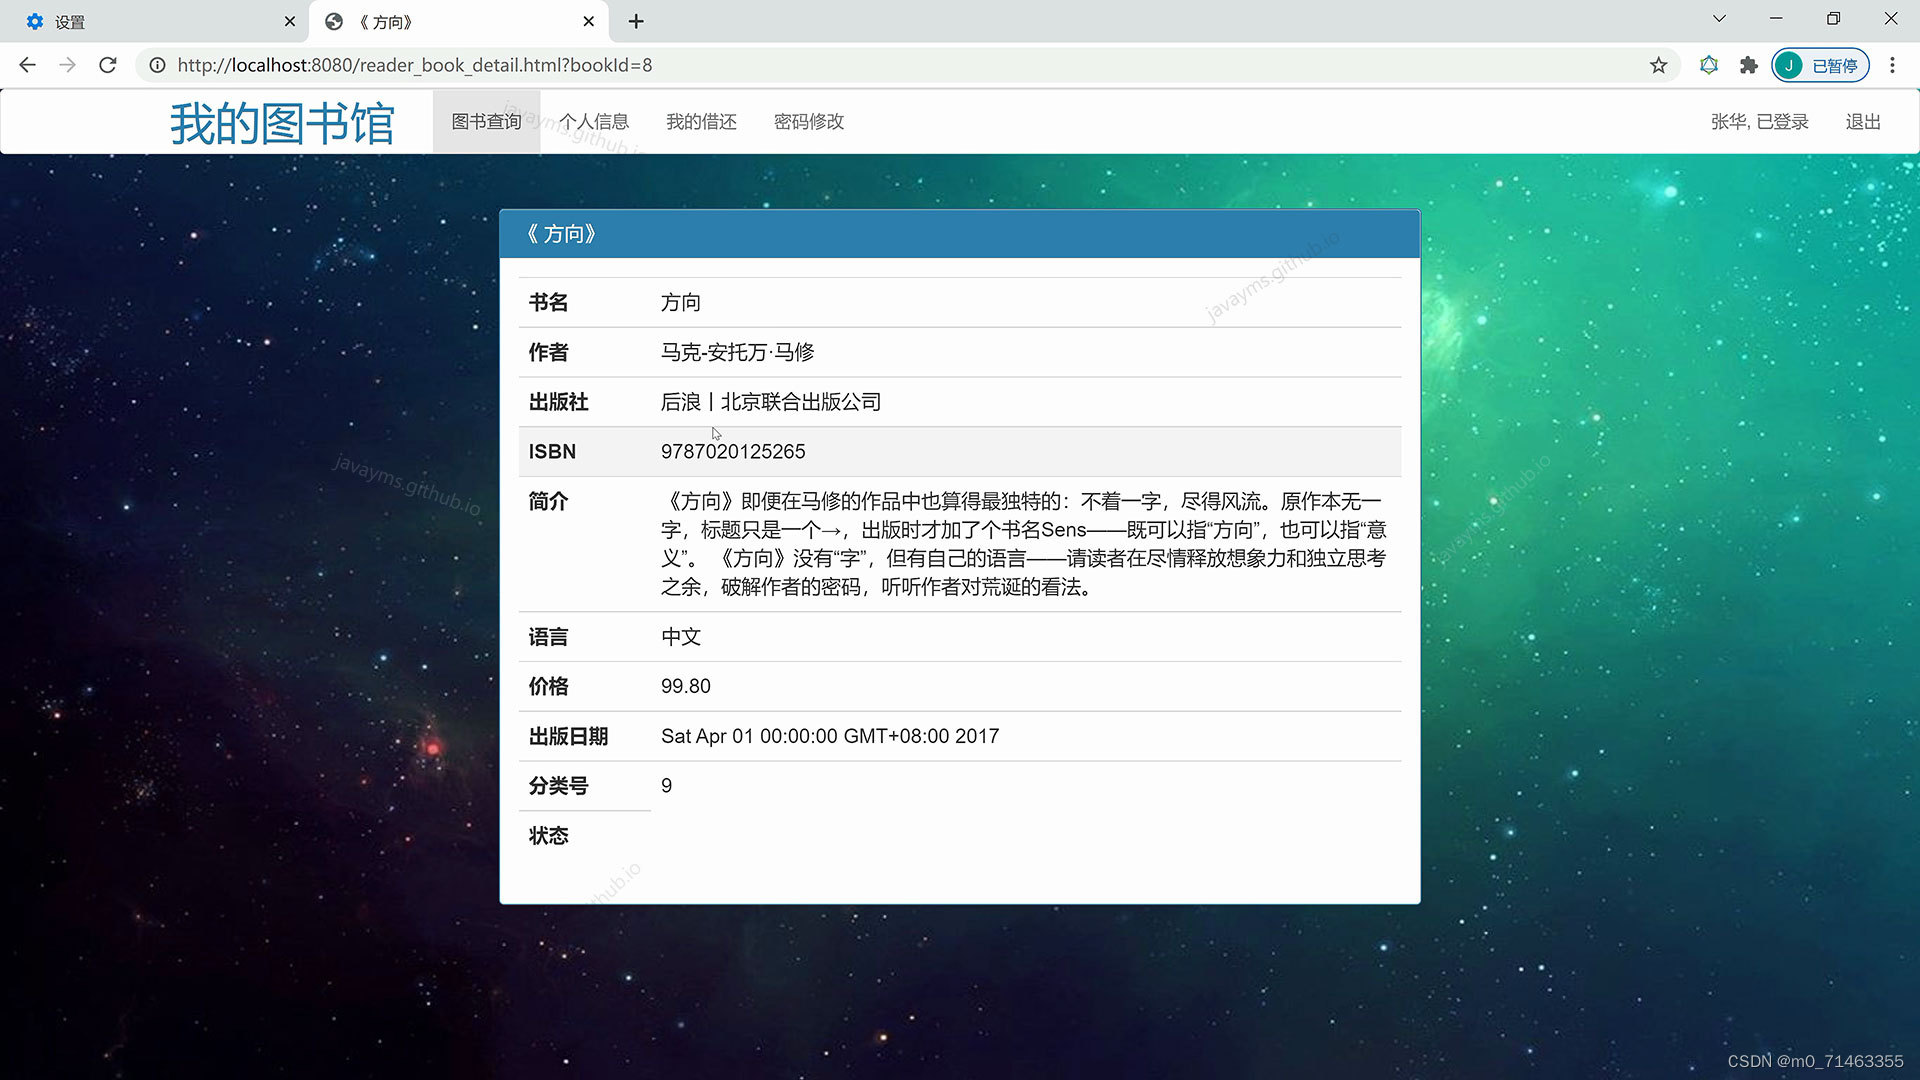1920x1080 pixels.
Task: Click the site information icon
Action: click(157, 65)
